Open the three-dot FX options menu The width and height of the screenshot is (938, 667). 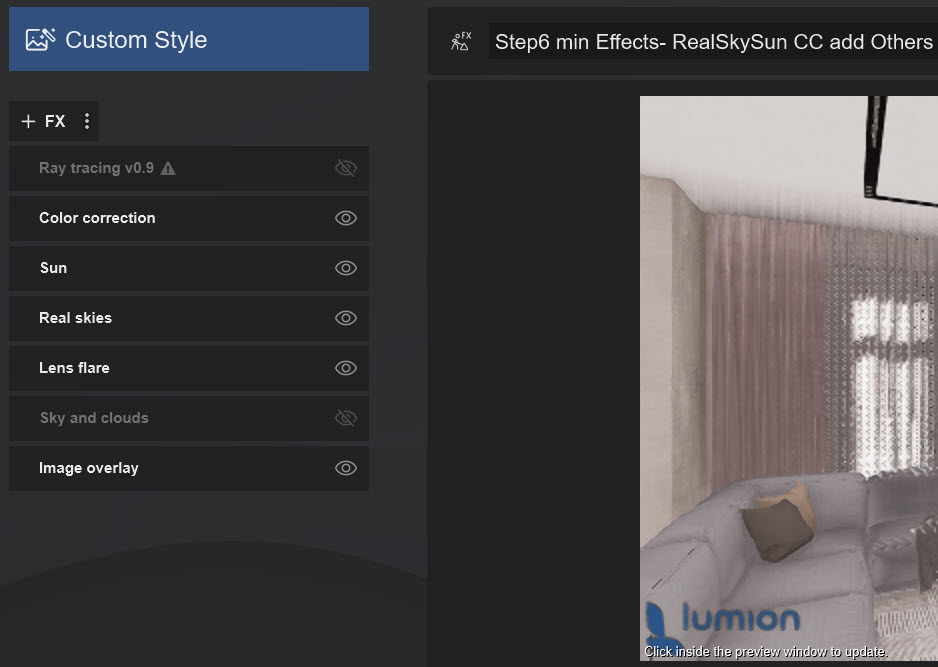87,121
